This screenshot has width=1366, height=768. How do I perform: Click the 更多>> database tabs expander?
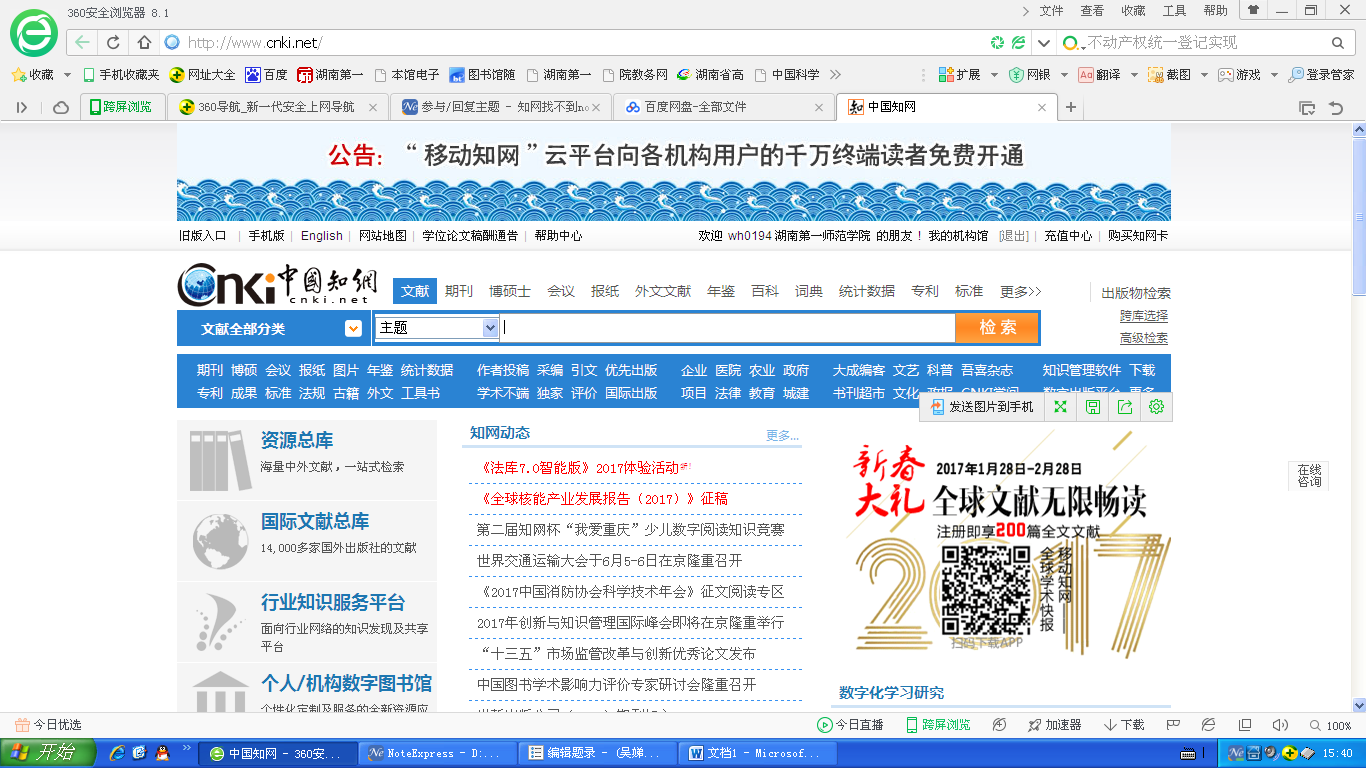point(1020,291)
